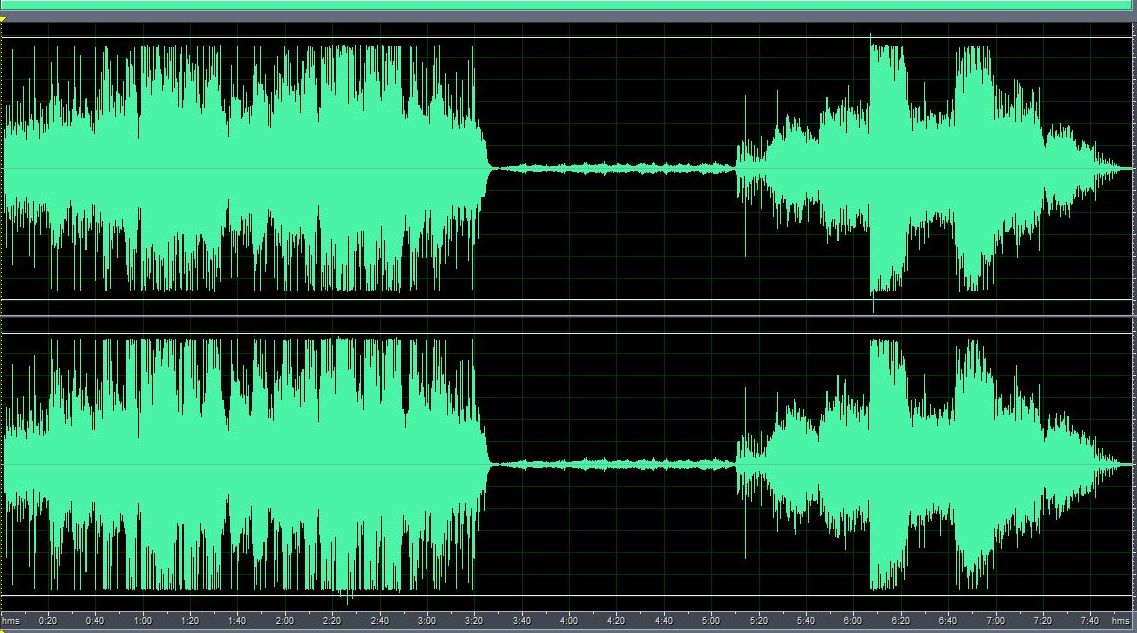Click the 6:00 mark on the timeline ruler
This screenshot has width=1137, height=633.
click(855, 619)
